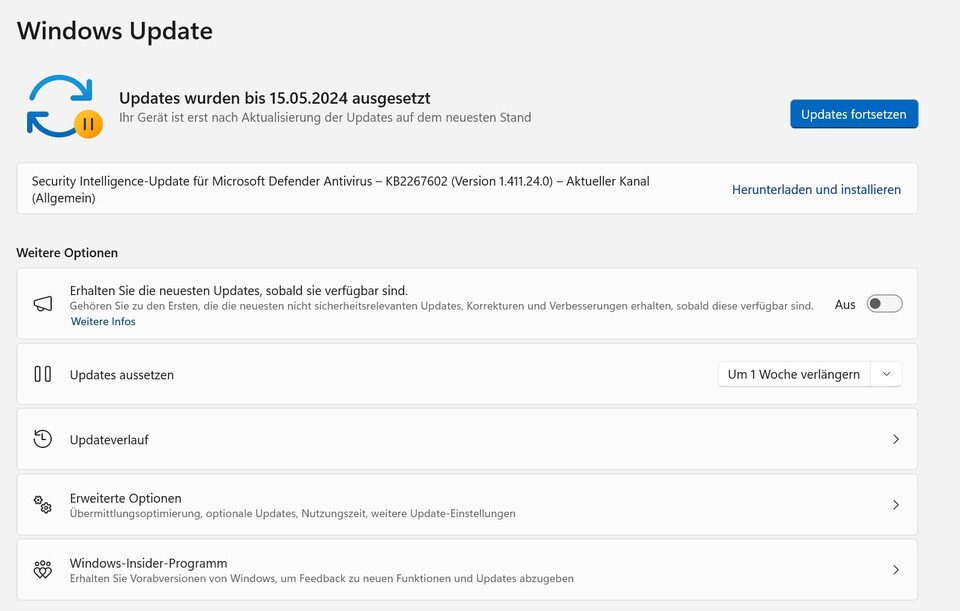
Task: Expand the Erweiterte Optionen chevron
Action: [x=895, y=505]
